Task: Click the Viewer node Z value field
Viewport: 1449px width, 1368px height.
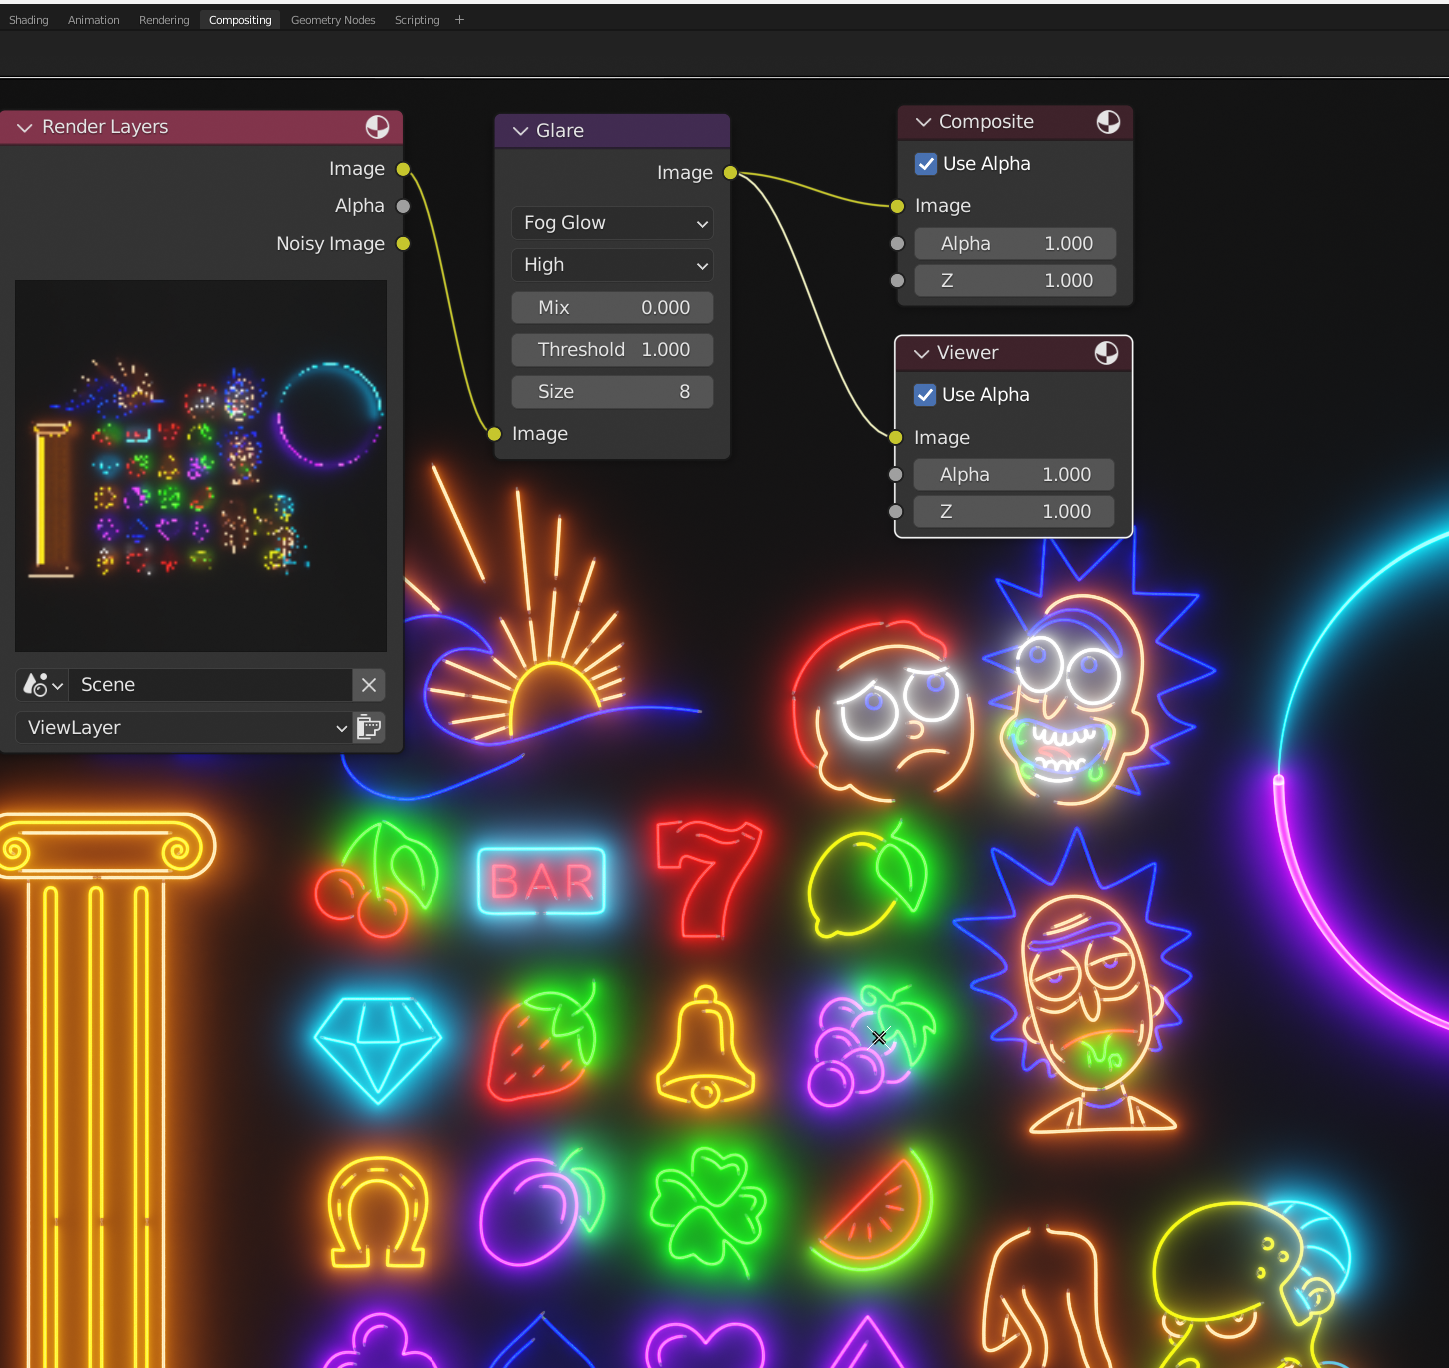Action: pos(1014,512)
